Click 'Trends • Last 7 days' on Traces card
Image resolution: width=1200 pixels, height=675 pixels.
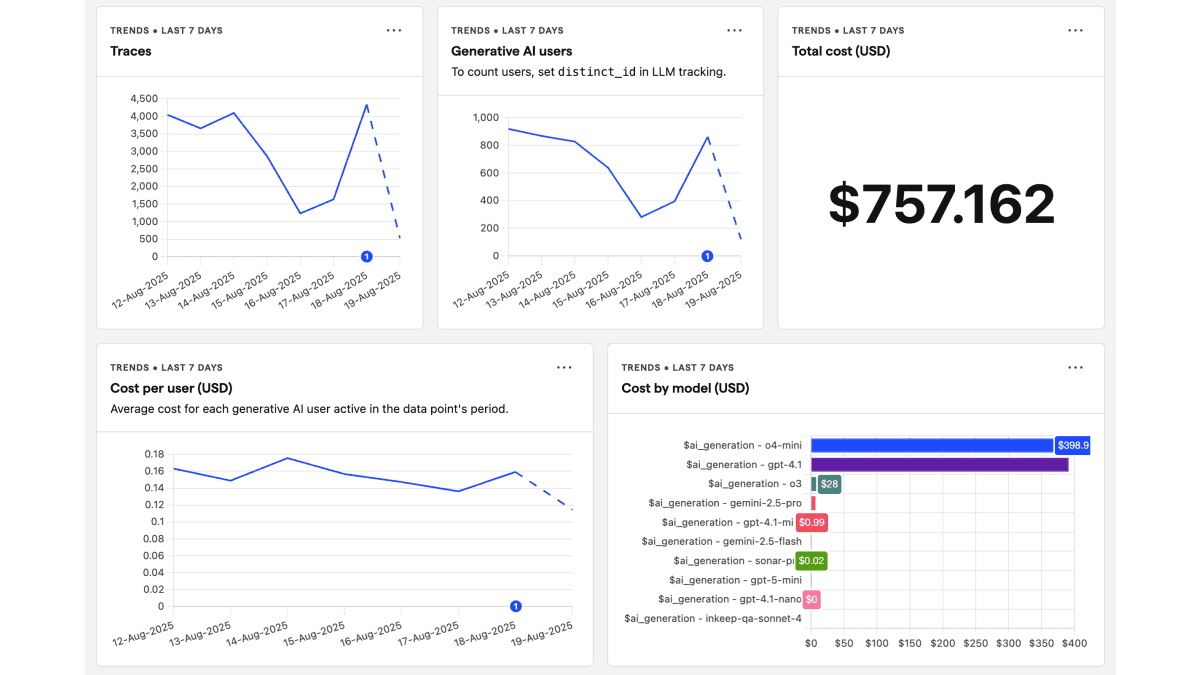point(166,31)
